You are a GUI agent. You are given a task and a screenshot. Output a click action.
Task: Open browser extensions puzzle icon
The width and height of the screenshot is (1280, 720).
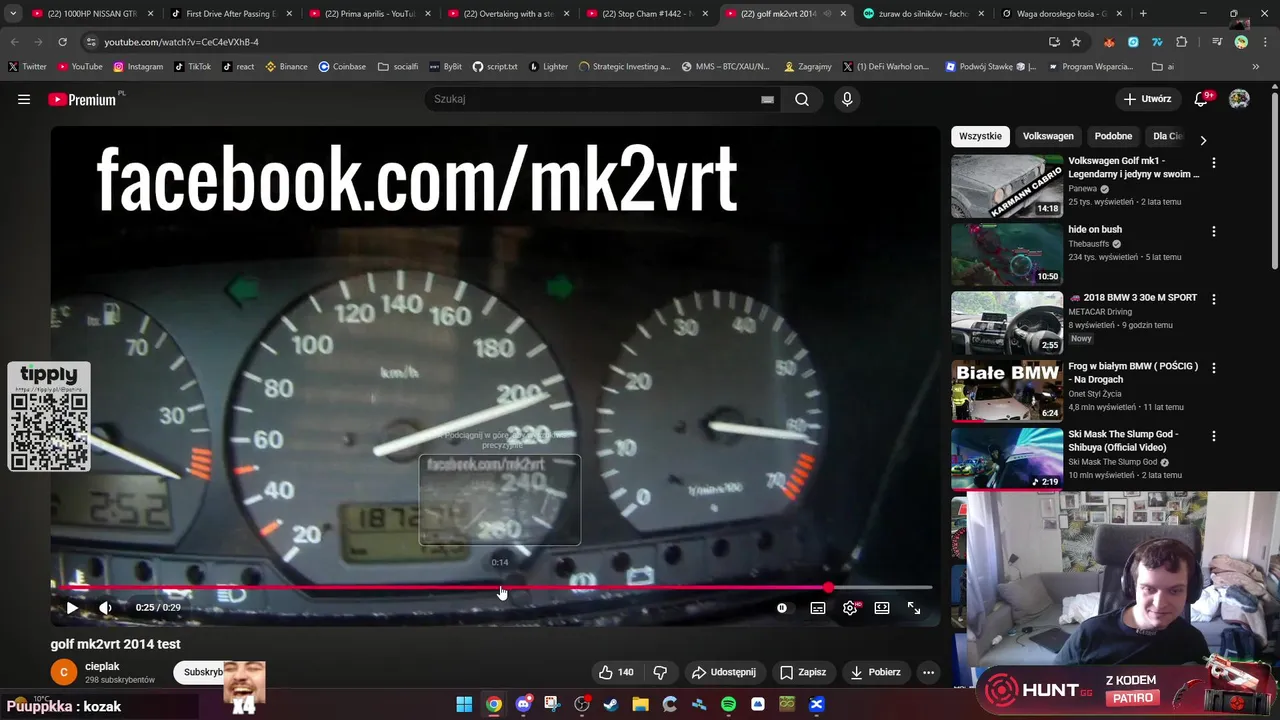1182,42
